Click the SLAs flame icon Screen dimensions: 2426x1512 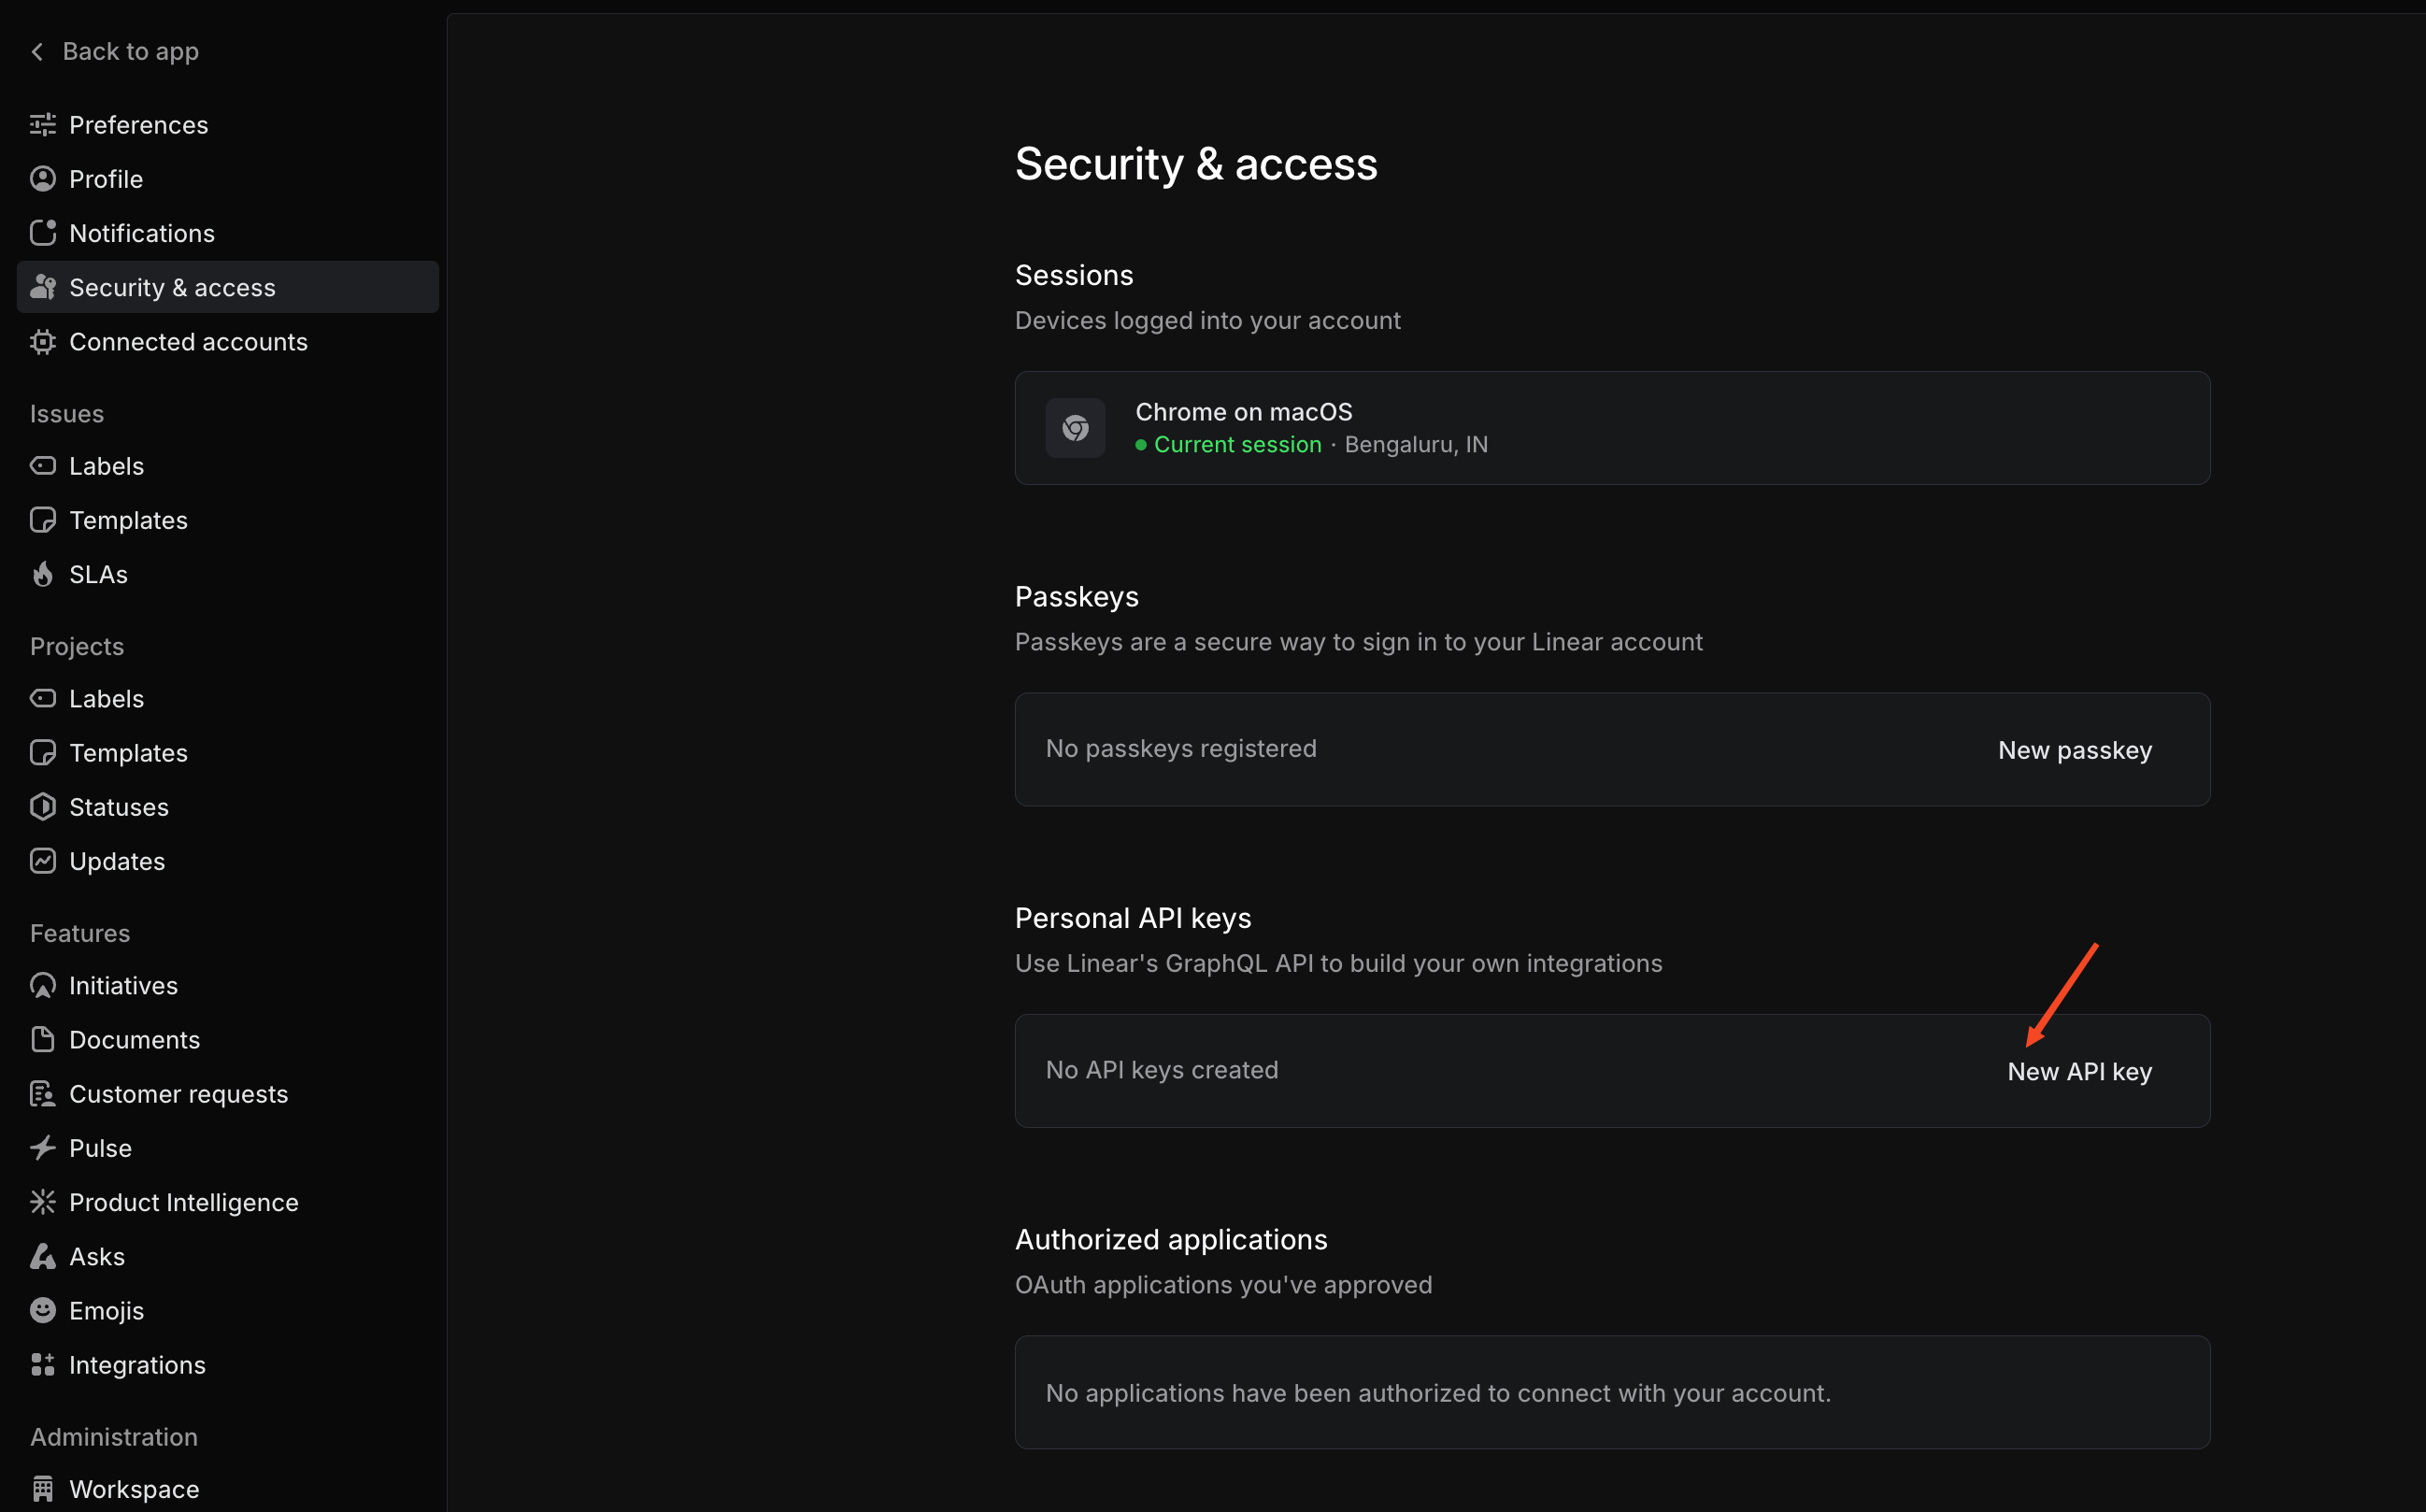pyautogui.click(x=43, y=575)
